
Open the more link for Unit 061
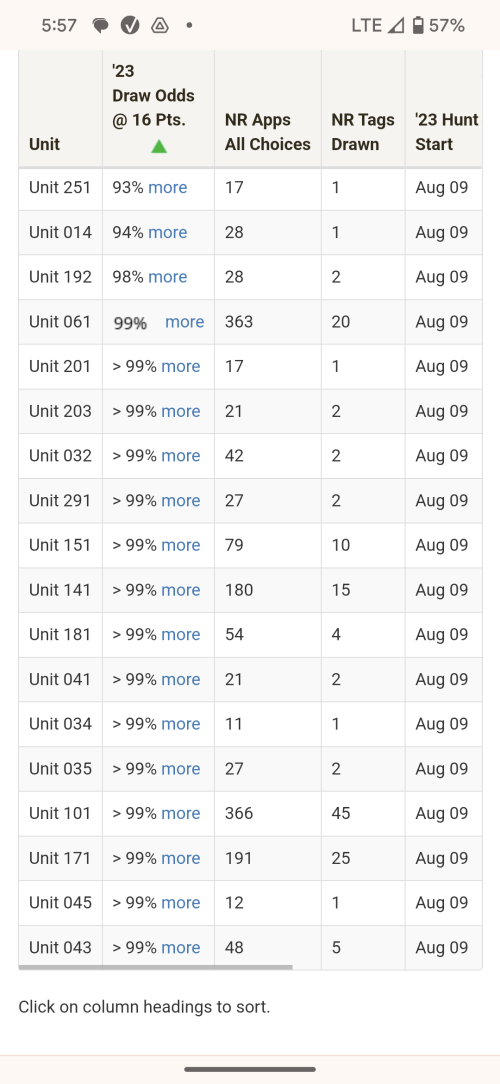pyautogui.click(x=185, y=321)
